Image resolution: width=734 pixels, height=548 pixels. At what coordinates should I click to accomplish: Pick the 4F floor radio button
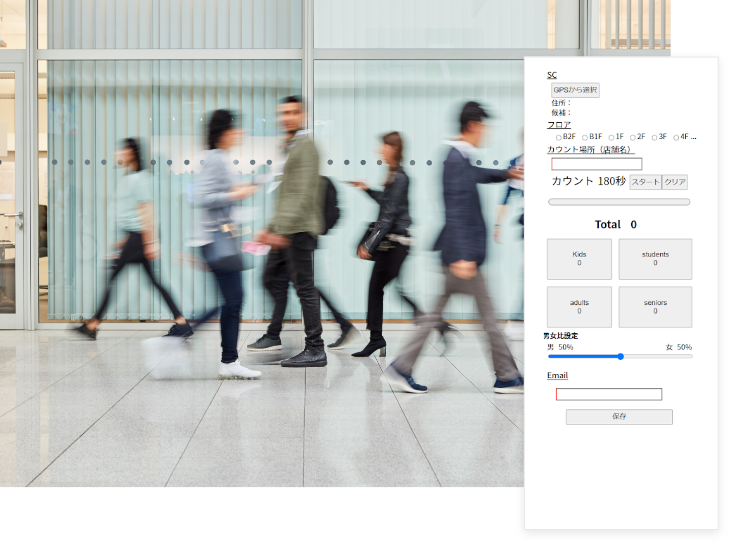point(675,138)
